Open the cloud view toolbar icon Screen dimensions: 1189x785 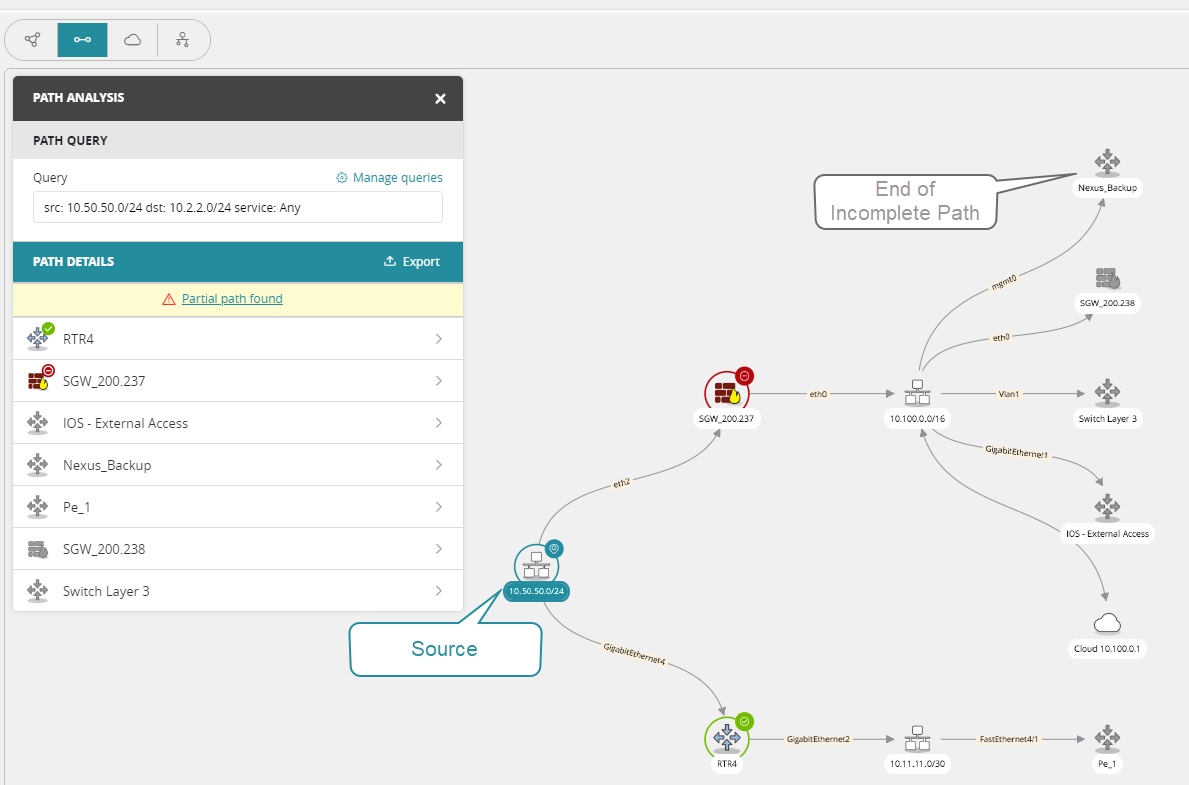point(132,40)
